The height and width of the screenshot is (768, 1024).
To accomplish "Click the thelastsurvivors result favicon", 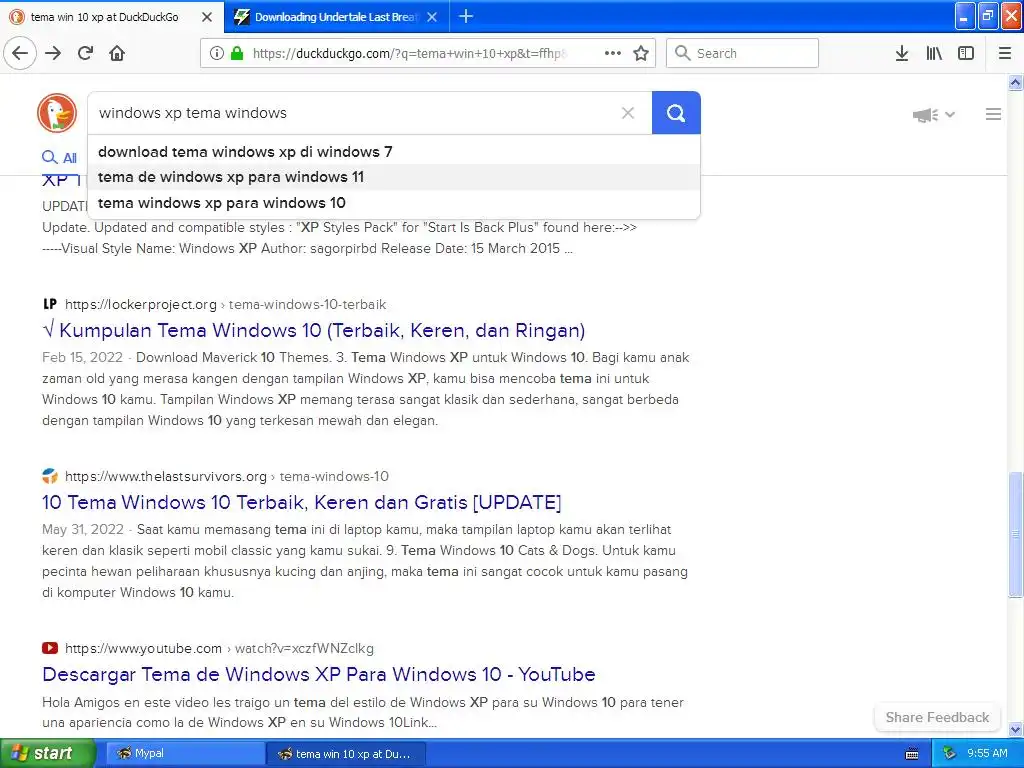I will 50,475.
